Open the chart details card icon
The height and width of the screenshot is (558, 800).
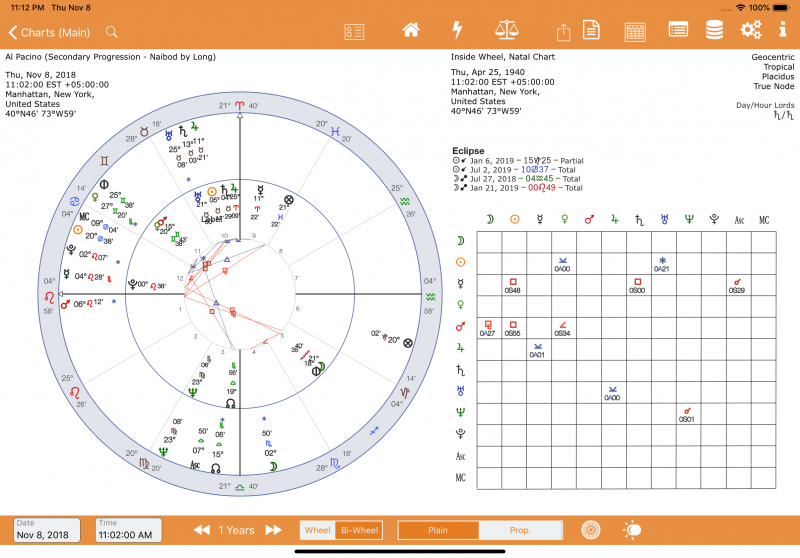(x=354, y=32)
